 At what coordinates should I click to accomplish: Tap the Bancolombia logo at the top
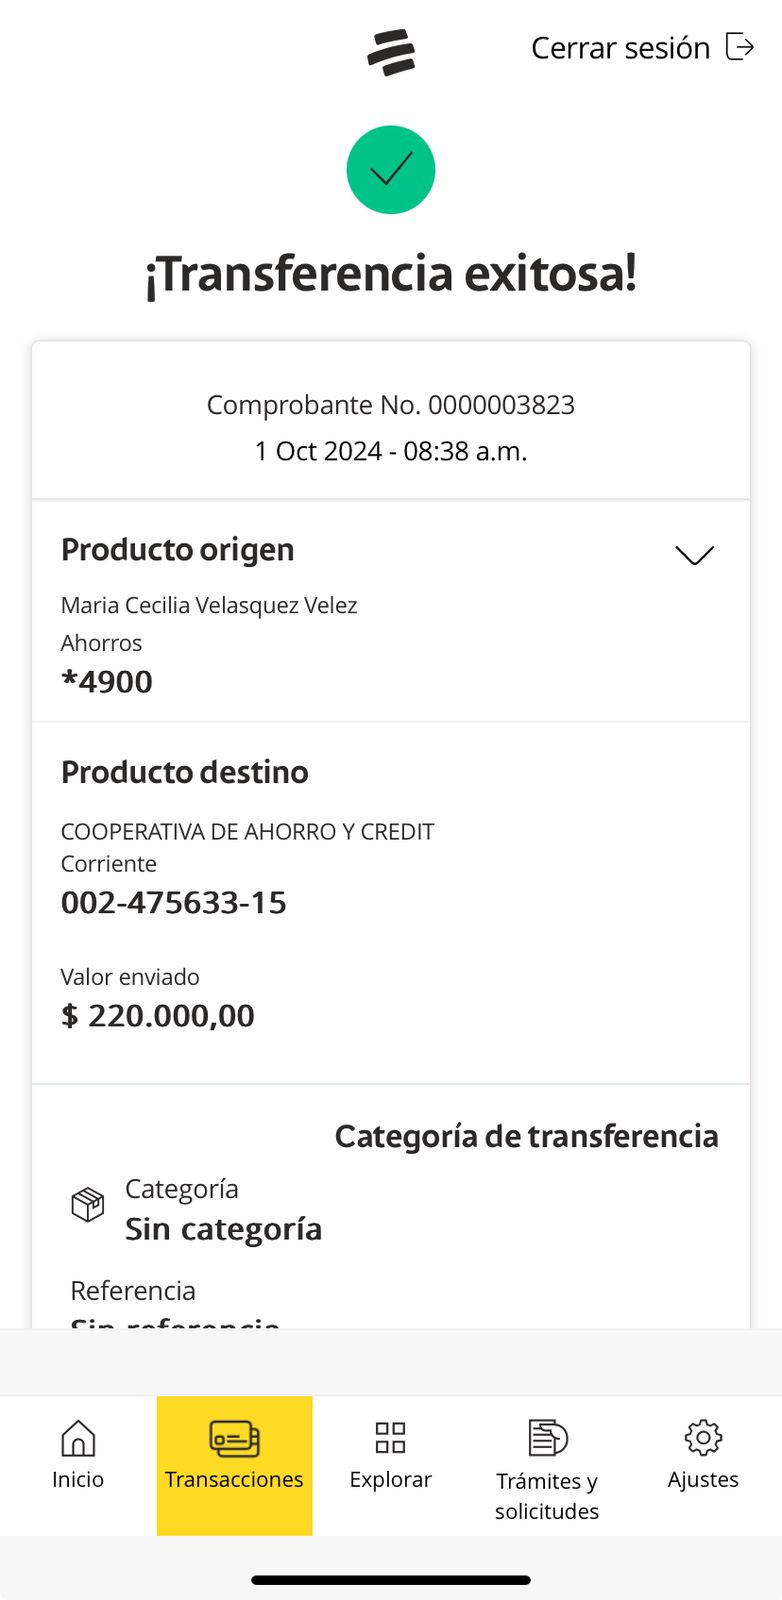[391, 52]
